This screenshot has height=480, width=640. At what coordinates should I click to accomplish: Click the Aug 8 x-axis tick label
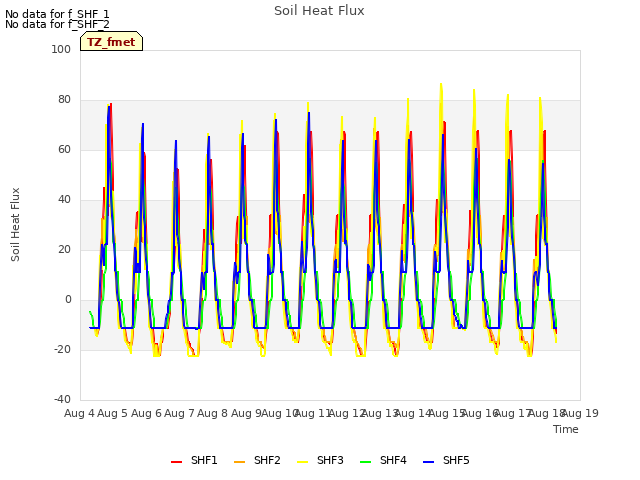click(x=213, y=413)
